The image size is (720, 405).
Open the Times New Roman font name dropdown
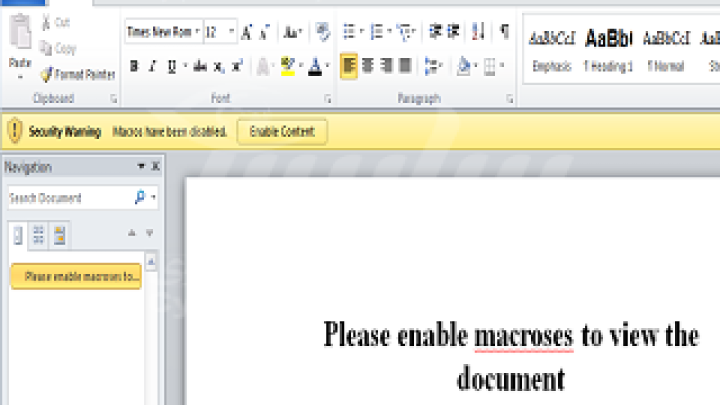(x=197, y=31)
